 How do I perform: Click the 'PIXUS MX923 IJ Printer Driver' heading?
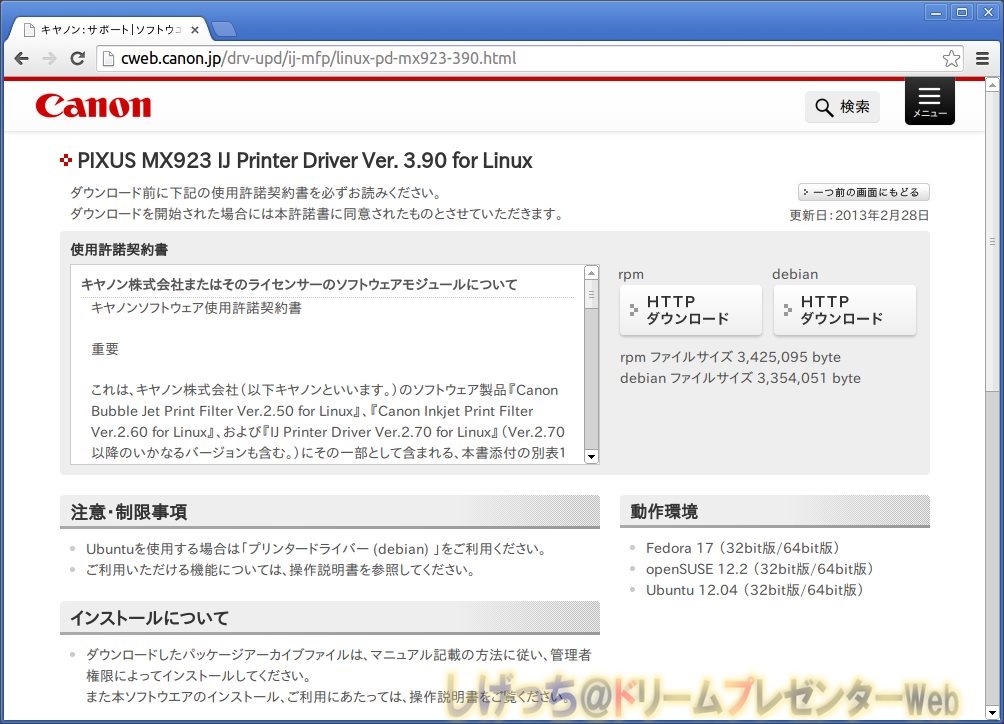click(x=305, y=161)
